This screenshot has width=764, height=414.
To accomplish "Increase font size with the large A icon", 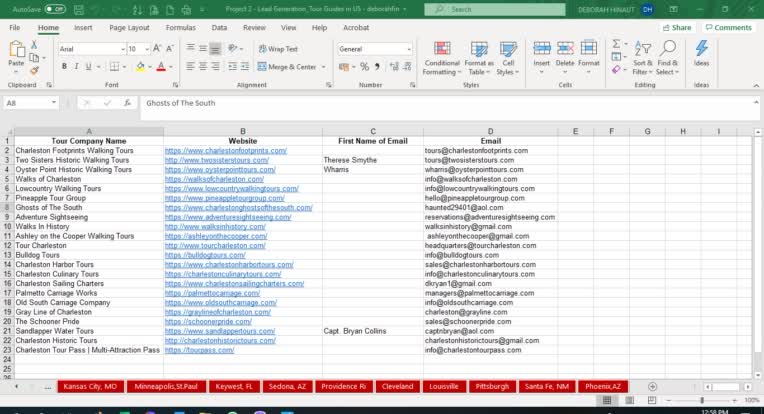I will coord(157,49).
